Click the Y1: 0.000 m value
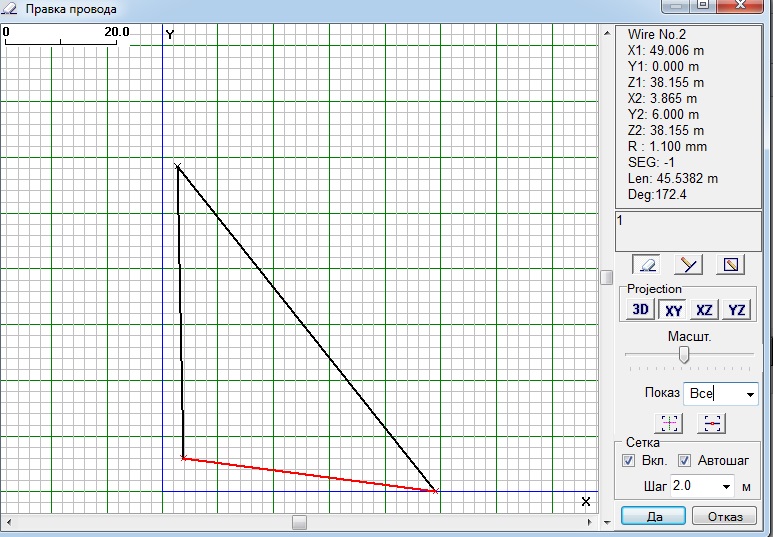The image size is (773, 537). [663, 66]
